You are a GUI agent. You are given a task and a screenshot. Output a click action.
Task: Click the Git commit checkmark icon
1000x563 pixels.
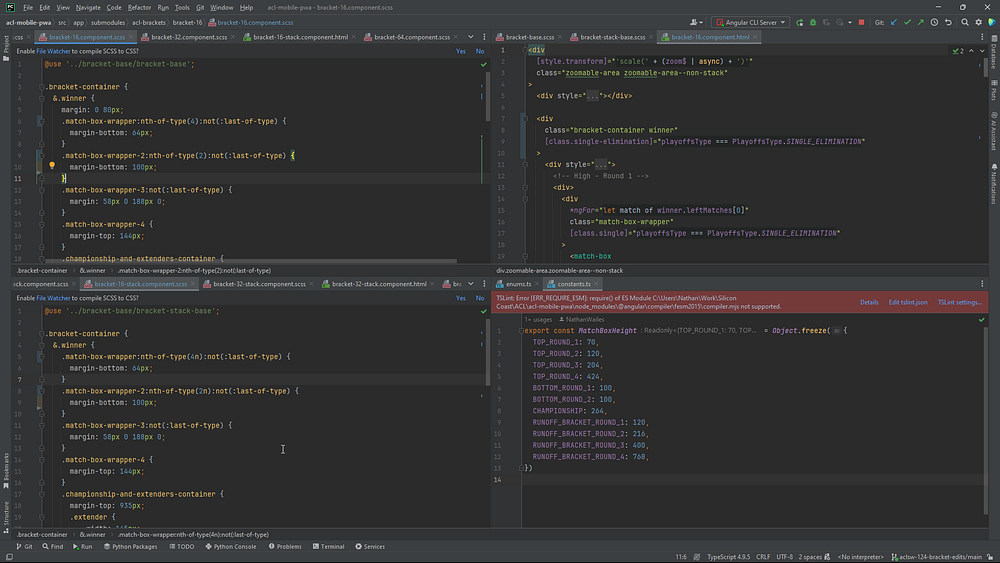tap(907, 21)
